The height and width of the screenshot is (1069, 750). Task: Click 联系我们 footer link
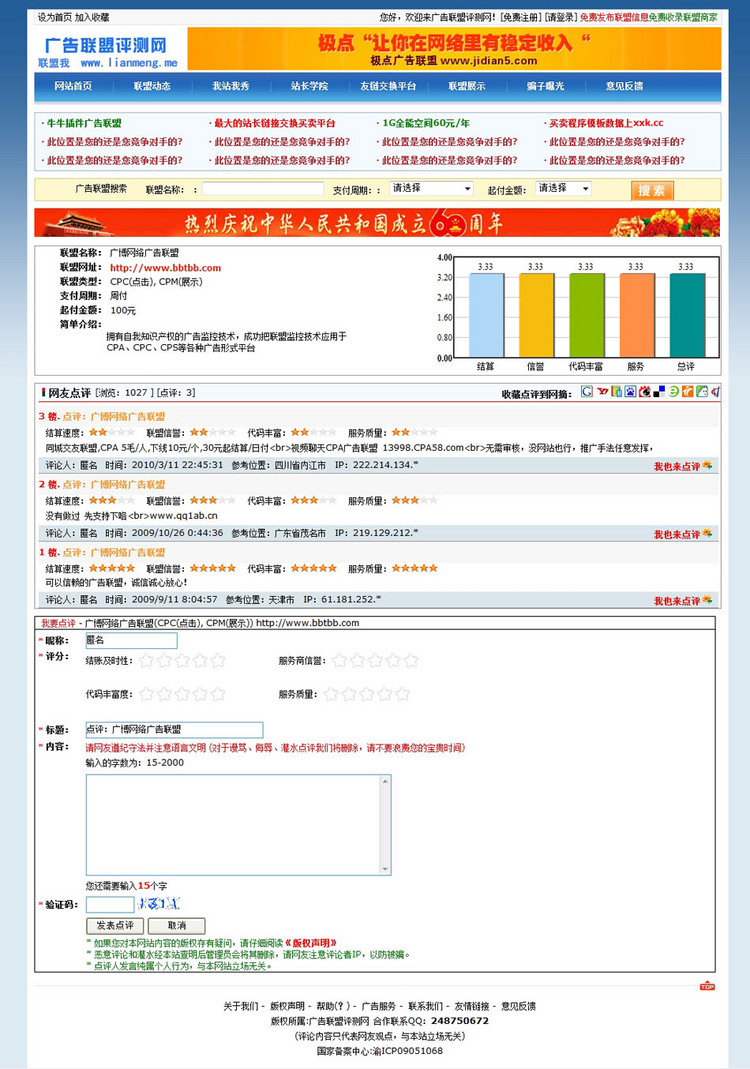[425, 1006]
